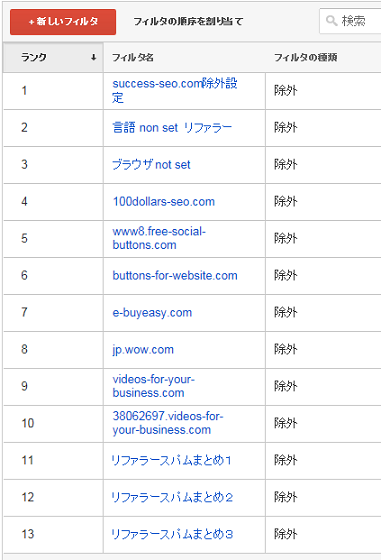Click the search magnifier icon
Screen dimensions: 381x560
click(x=331, y=21)
